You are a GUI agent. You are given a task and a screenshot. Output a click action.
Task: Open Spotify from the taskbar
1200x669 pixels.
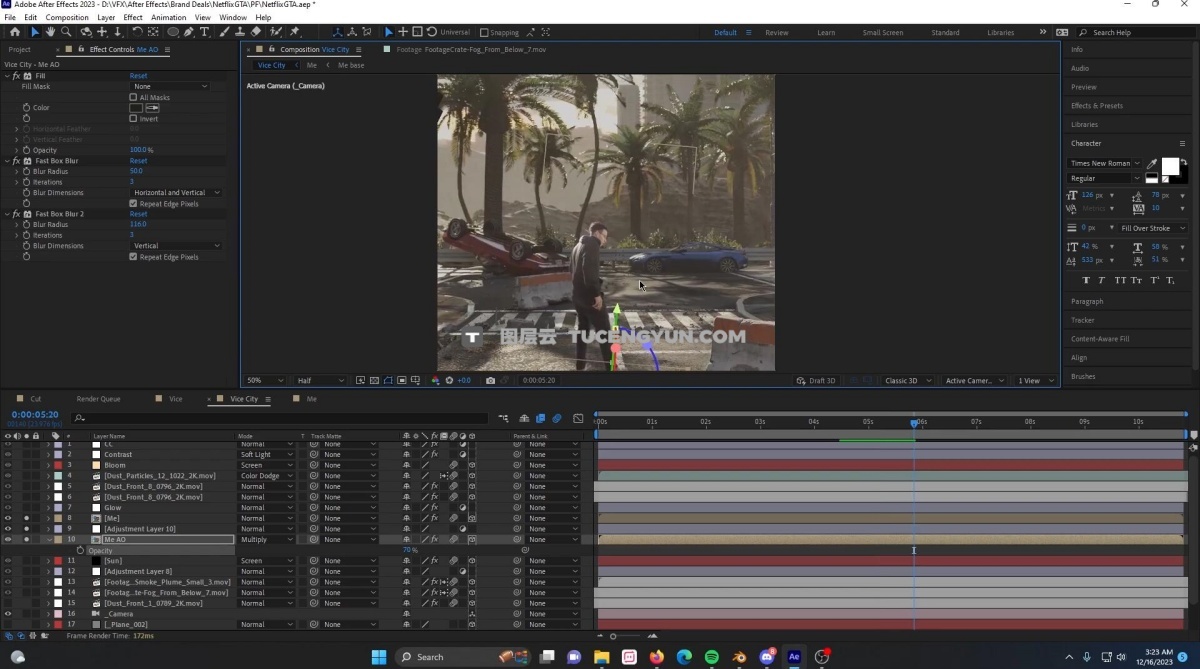pos(712,657)
